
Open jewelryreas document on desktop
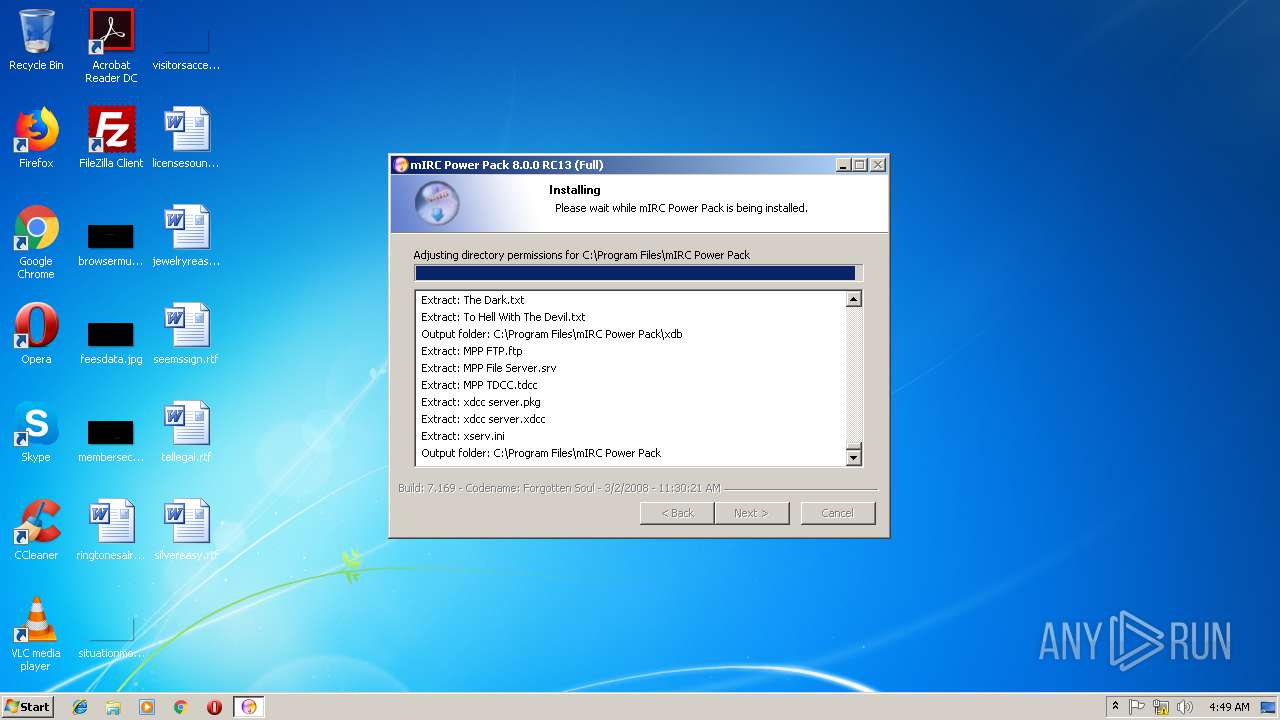point(186,236)
